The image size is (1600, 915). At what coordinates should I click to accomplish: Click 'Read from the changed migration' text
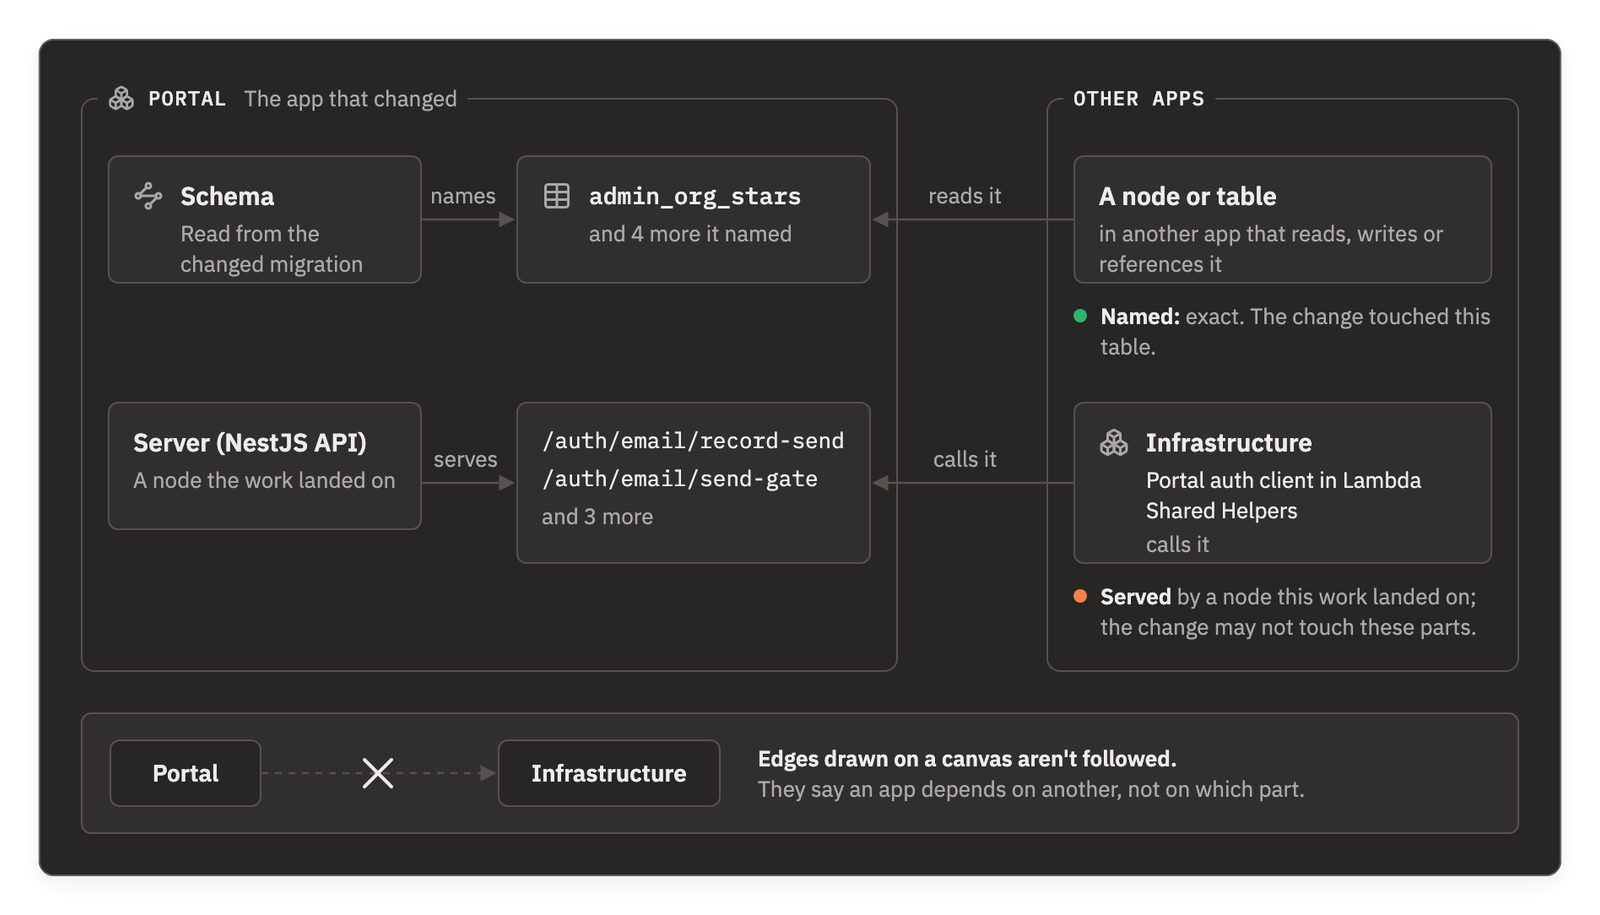point(271,249)
